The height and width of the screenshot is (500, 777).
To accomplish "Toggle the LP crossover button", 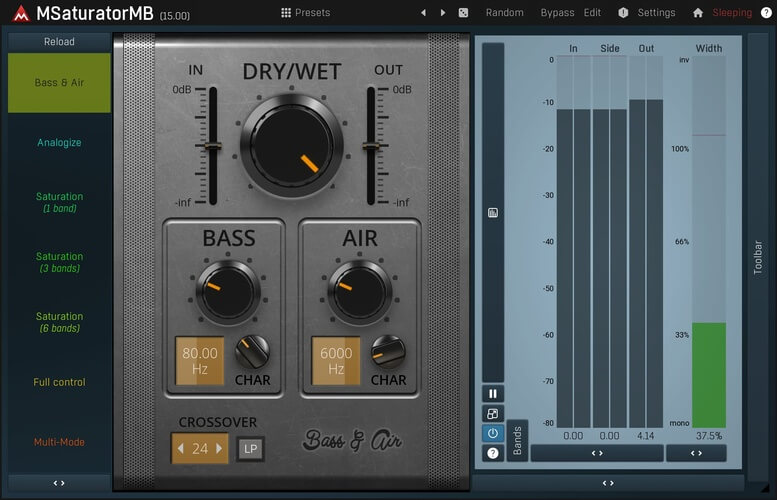I will (250, 449).
